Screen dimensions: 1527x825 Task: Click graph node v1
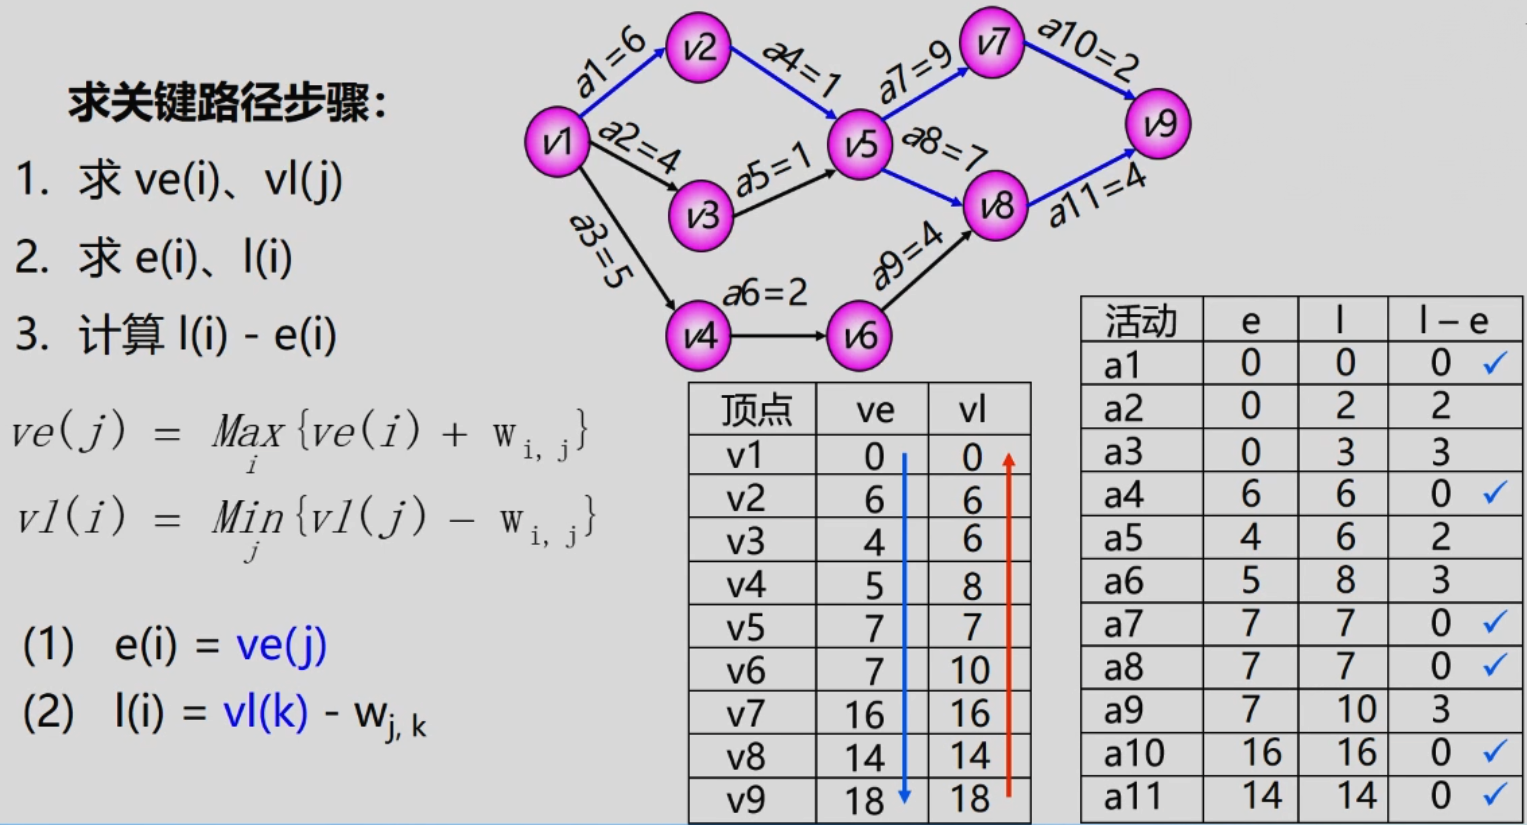pyautogui.click(x=557, y=143)
